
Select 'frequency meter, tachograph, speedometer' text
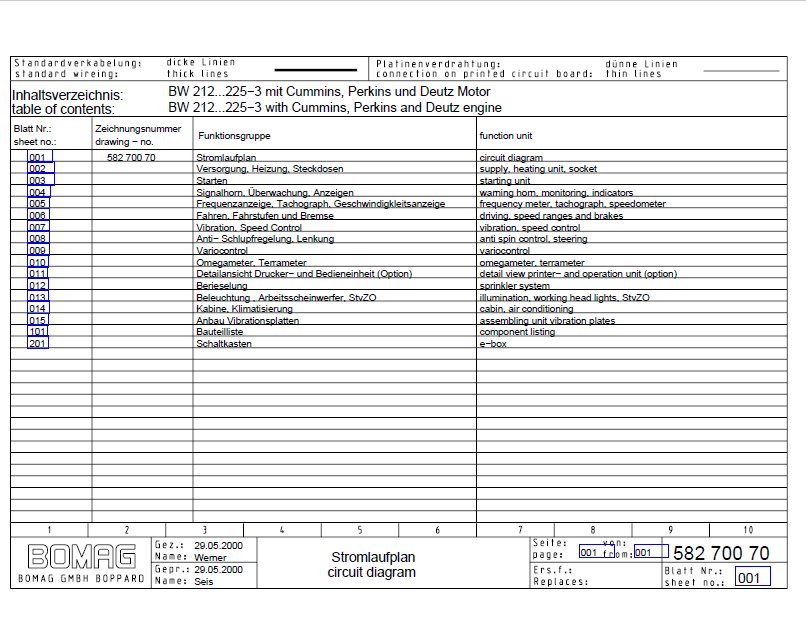tap(572, 204)
